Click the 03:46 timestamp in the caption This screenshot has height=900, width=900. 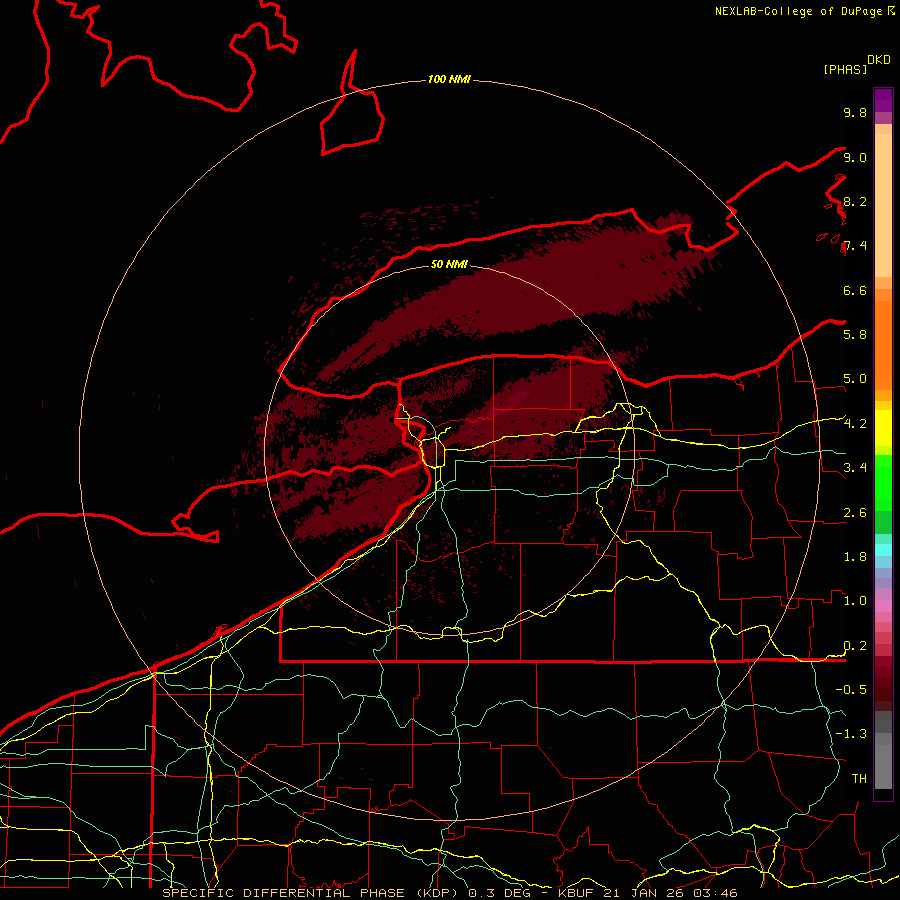[715, 893]
